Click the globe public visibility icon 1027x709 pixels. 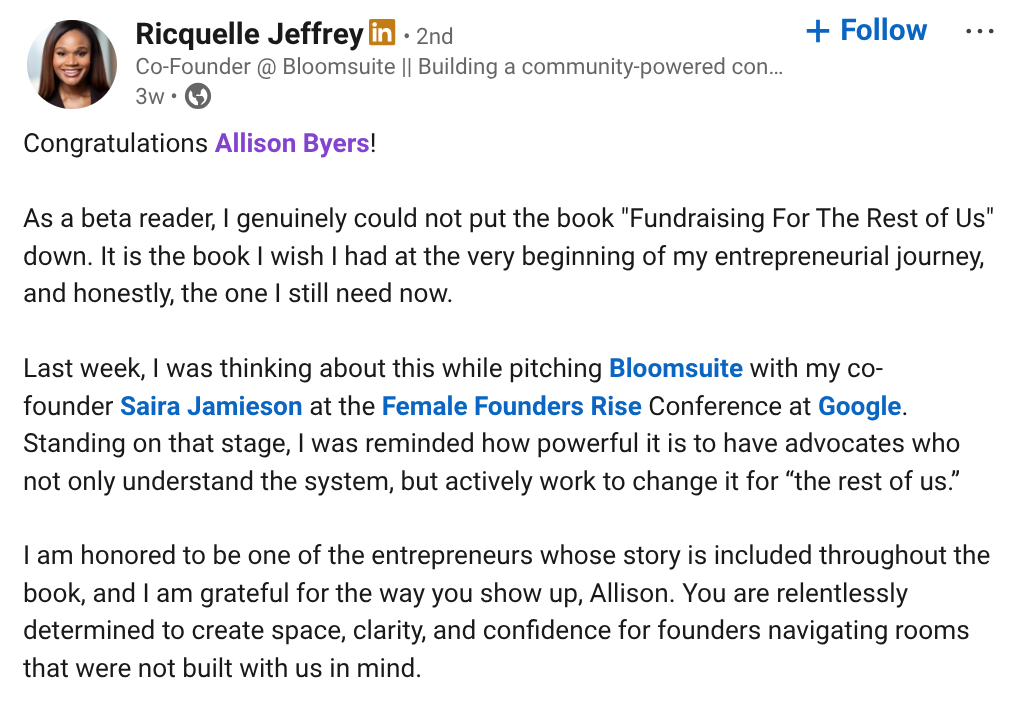199,96
